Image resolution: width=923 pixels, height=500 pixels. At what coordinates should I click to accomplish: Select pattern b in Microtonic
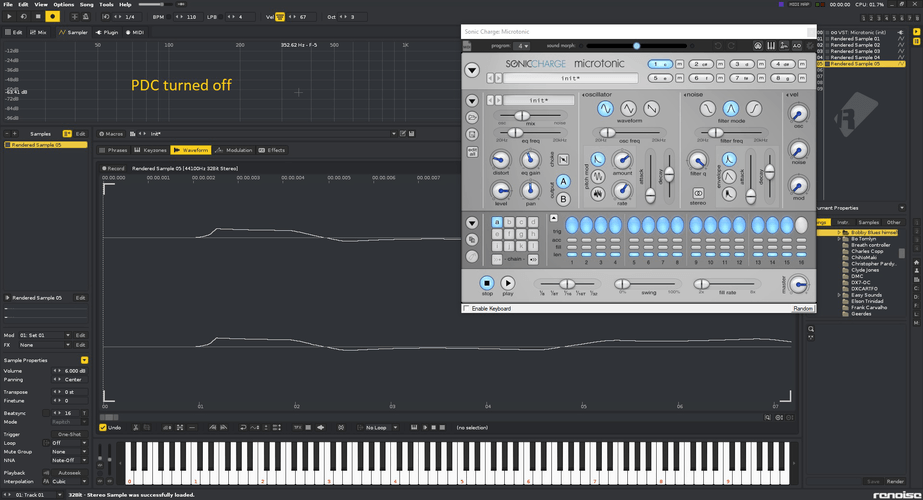point(509,222)
